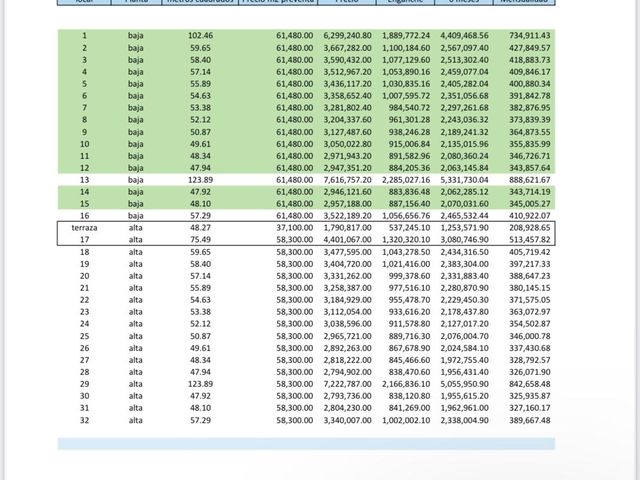640x480 pixels.
Task: Click the 346,726.71 mensualidad for local 11
Action: [530, 156]
